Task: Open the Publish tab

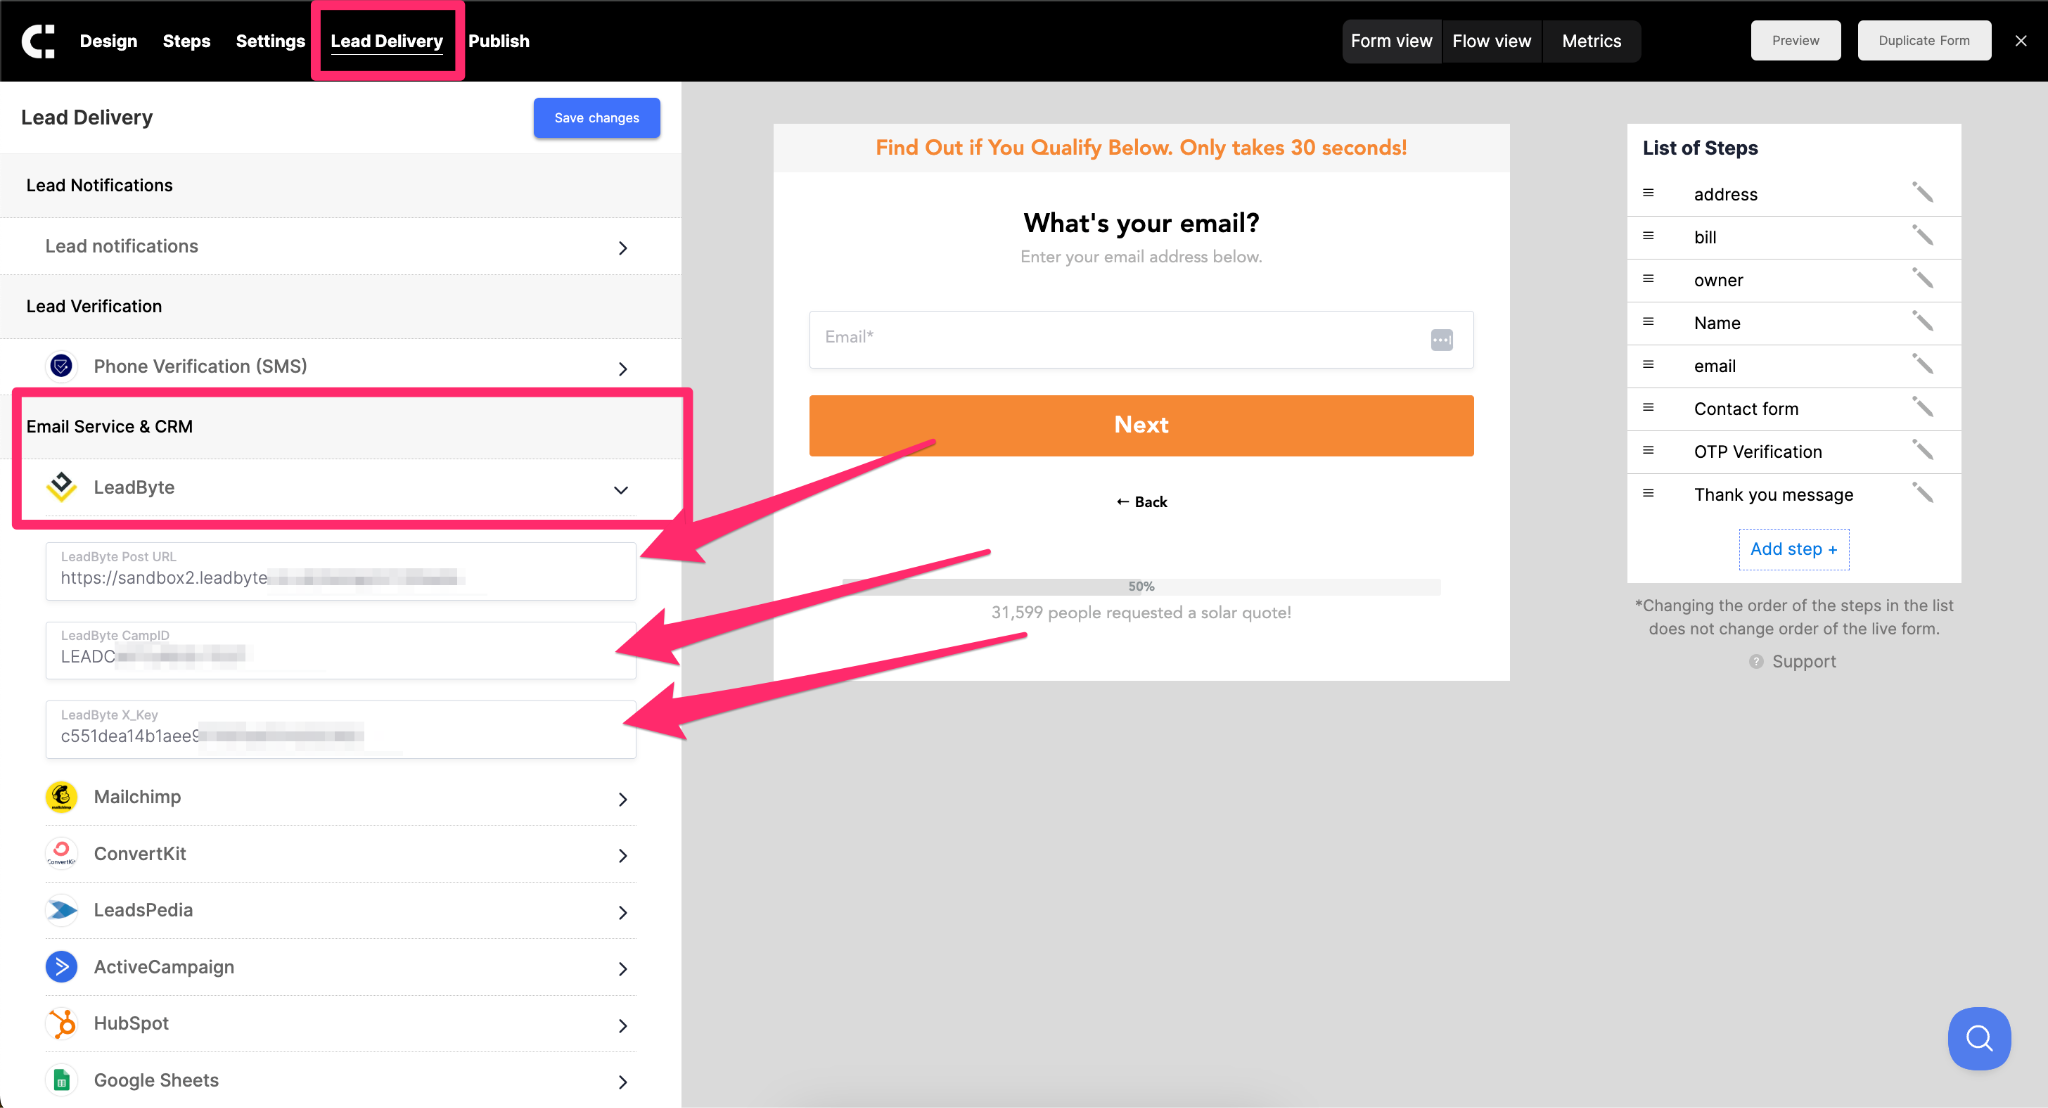Action: pyautogui.click(x=498, y=41)
